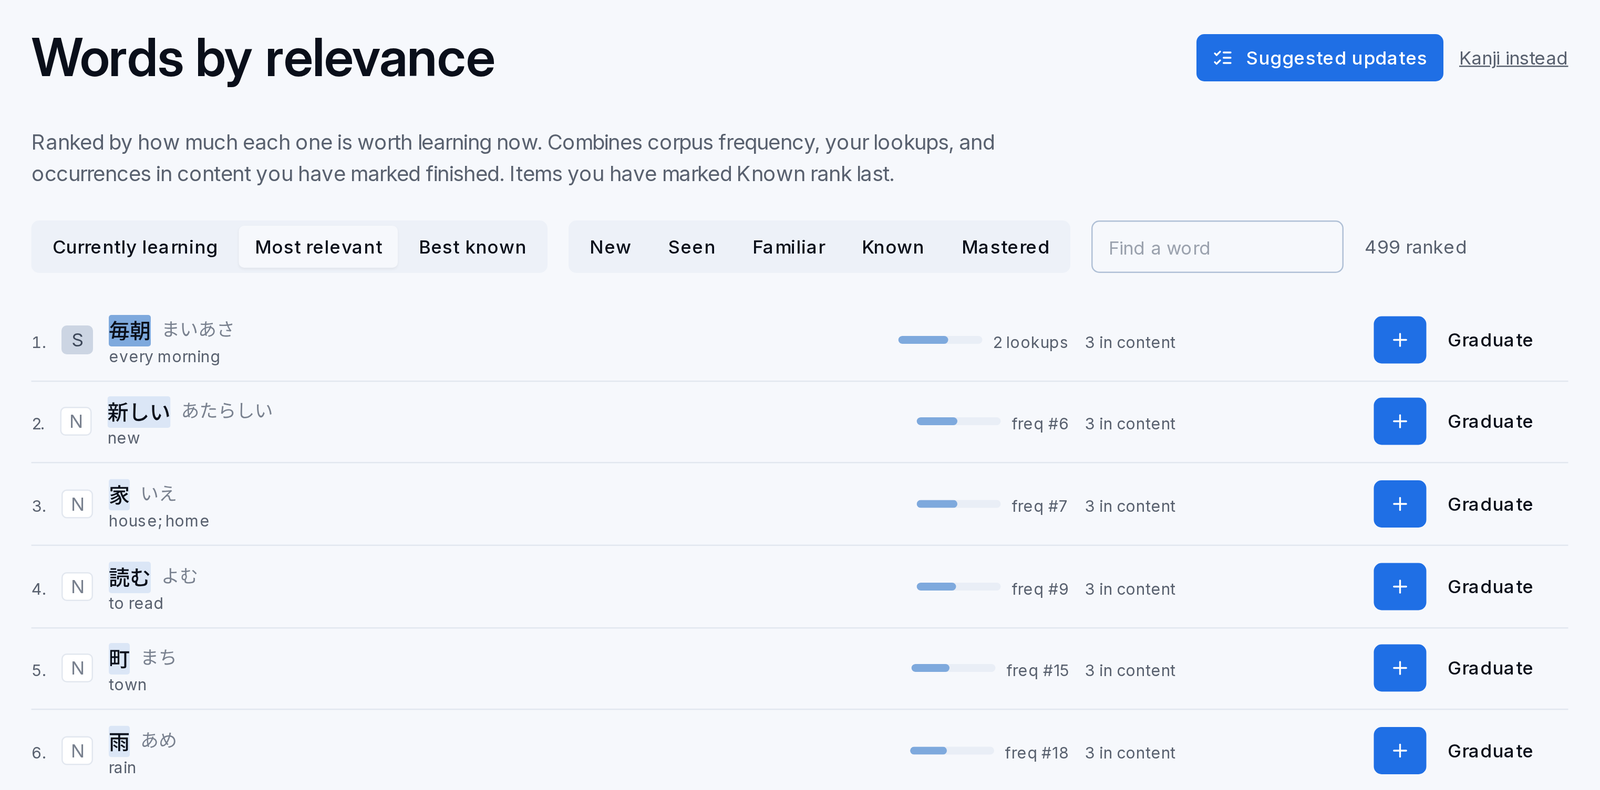Screen dimensions: 1600x790
Task: Filter by Familiar status
Action: tap(789, 247)
